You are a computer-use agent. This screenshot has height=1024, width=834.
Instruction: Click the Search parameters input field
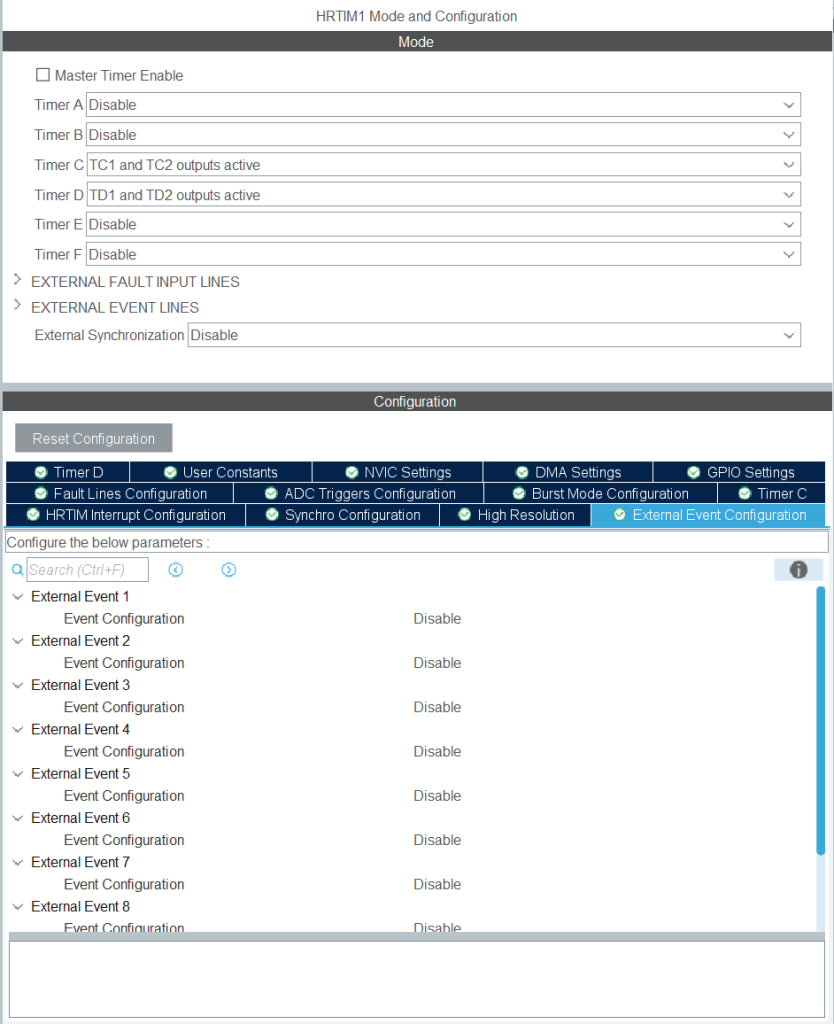88,570
